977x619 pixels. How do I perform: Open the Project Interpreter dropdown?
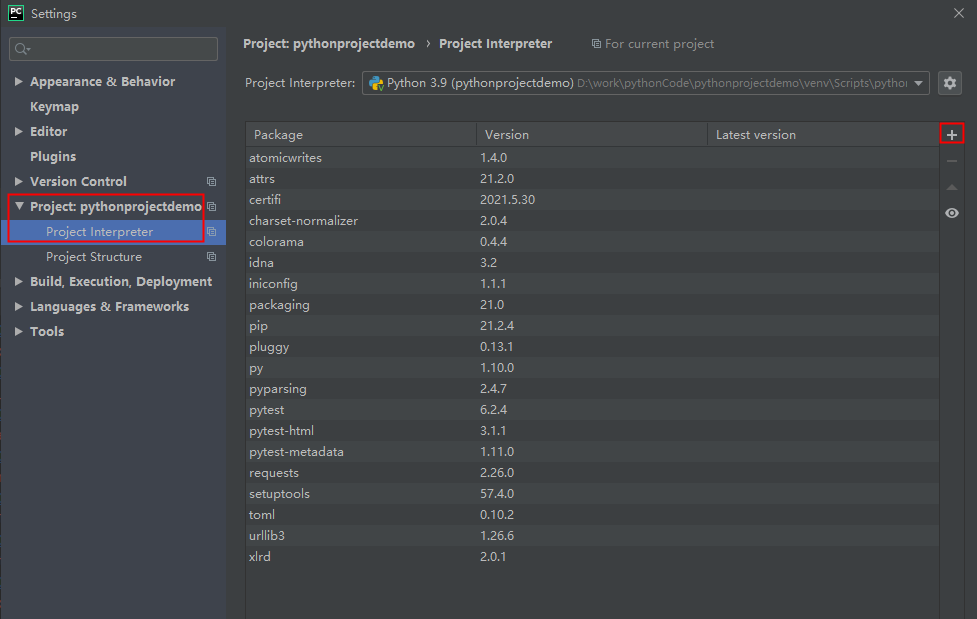click(x=646, y=83)
